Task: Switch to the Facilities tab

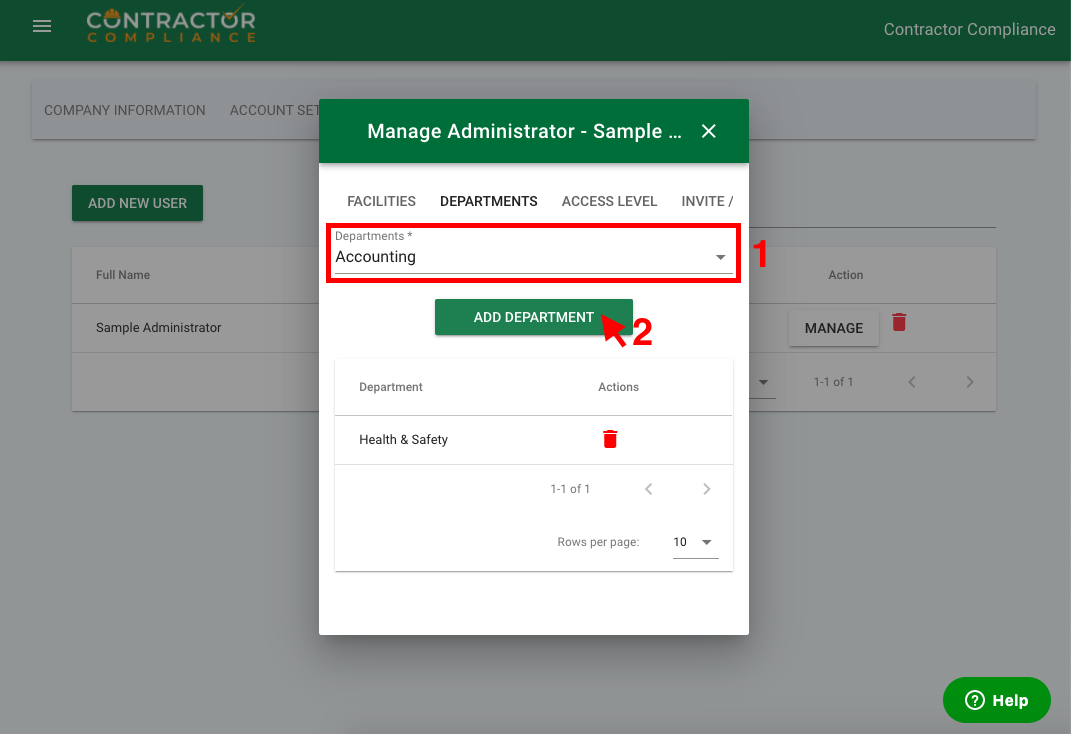Action: pos(381,201)
